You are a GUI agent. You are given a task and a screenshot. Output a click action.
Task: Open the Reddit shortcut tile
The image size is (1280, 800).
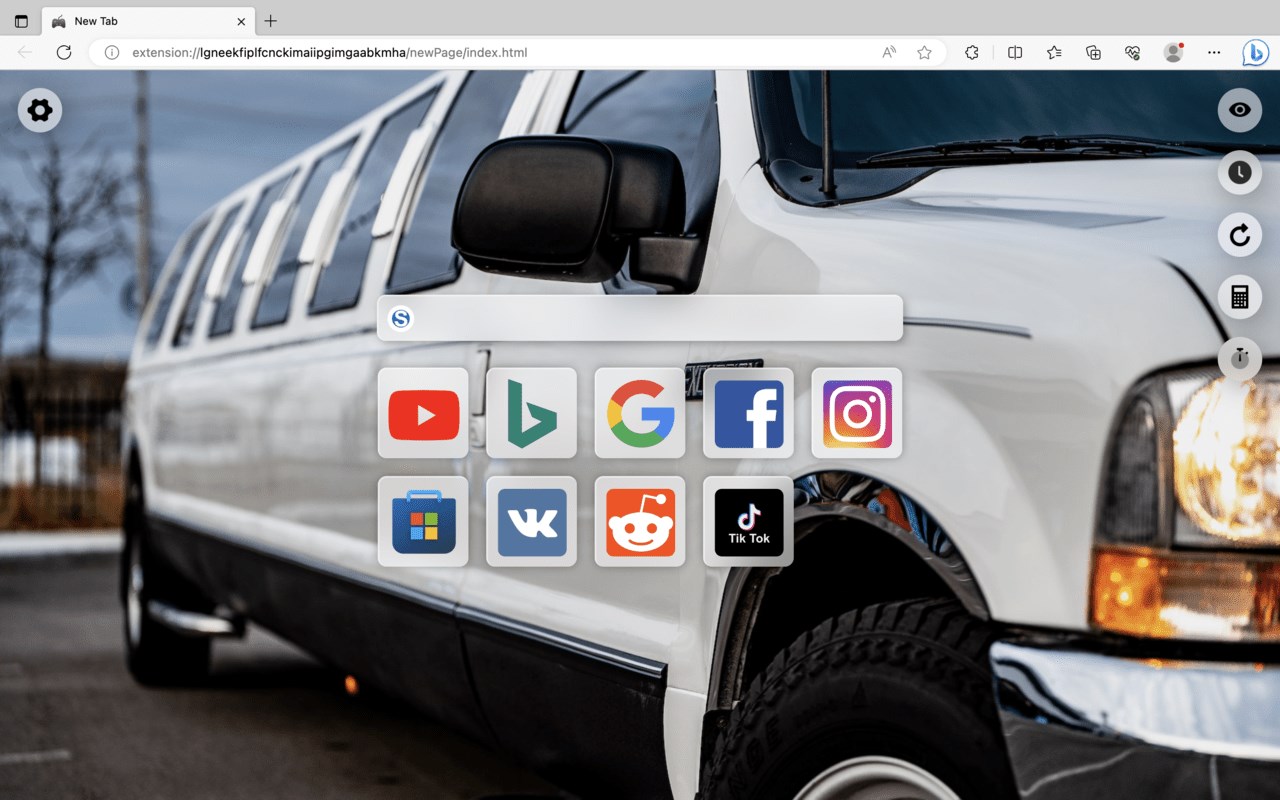640,521
